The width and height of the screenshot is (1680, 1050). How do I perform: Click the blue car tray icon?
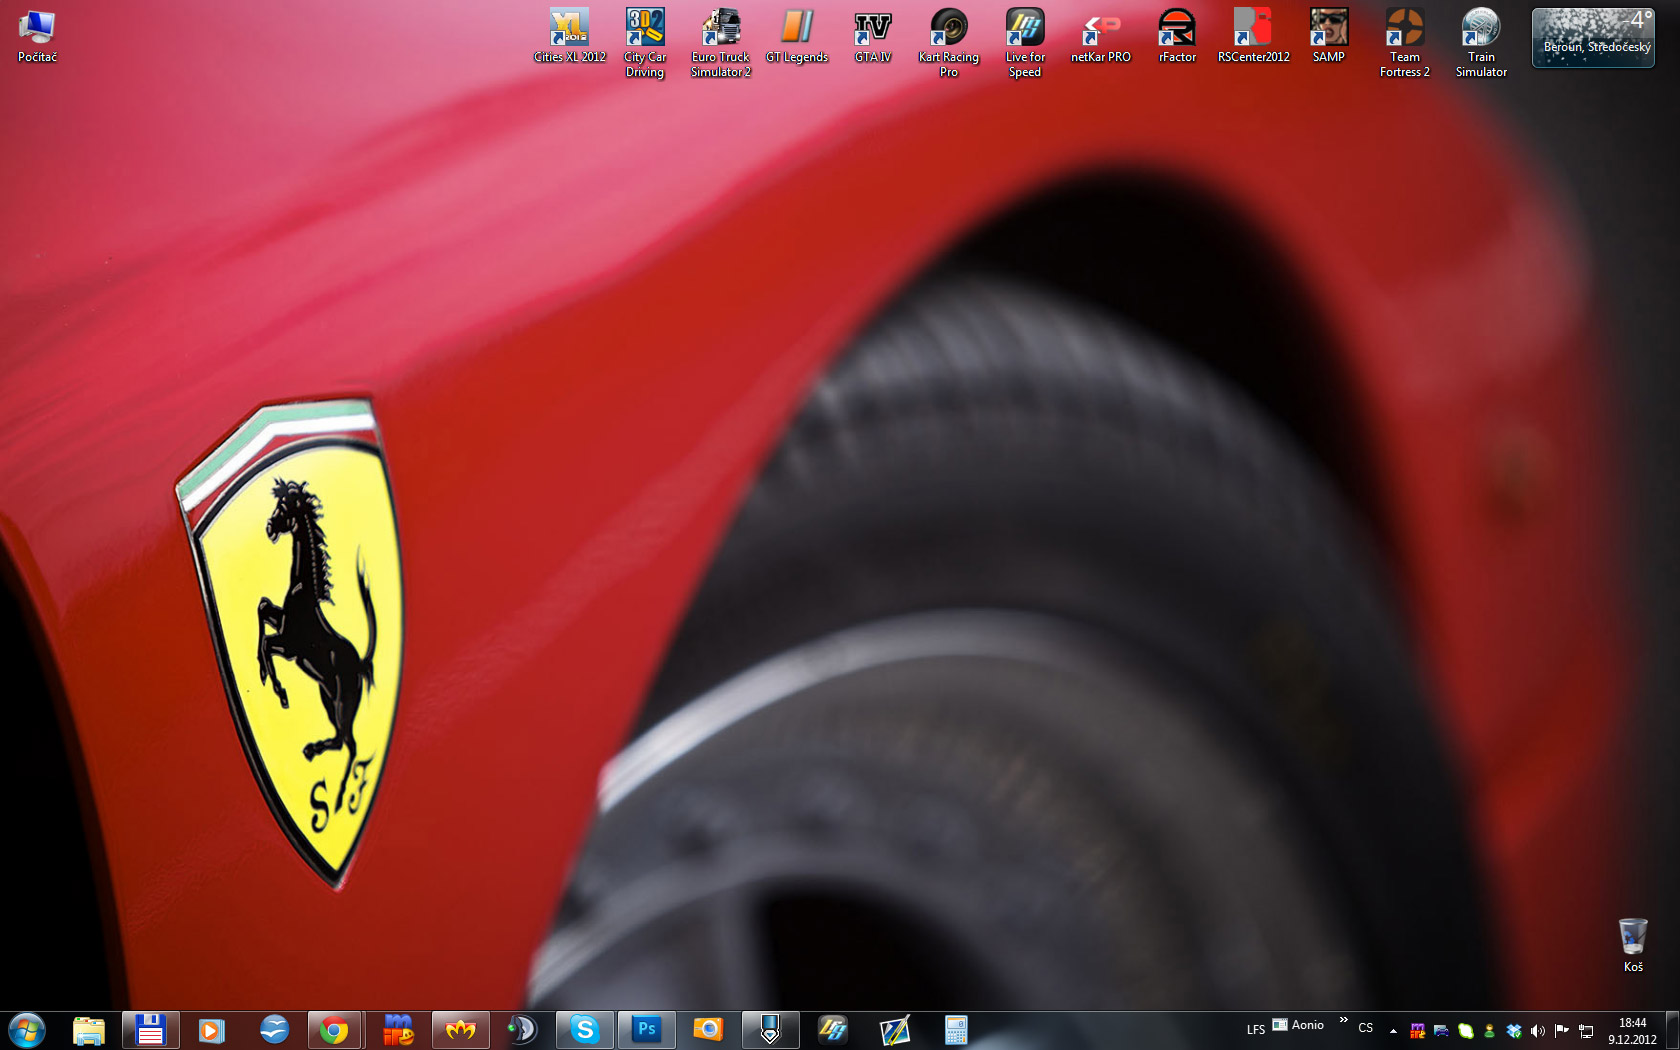[1441, 1031]
